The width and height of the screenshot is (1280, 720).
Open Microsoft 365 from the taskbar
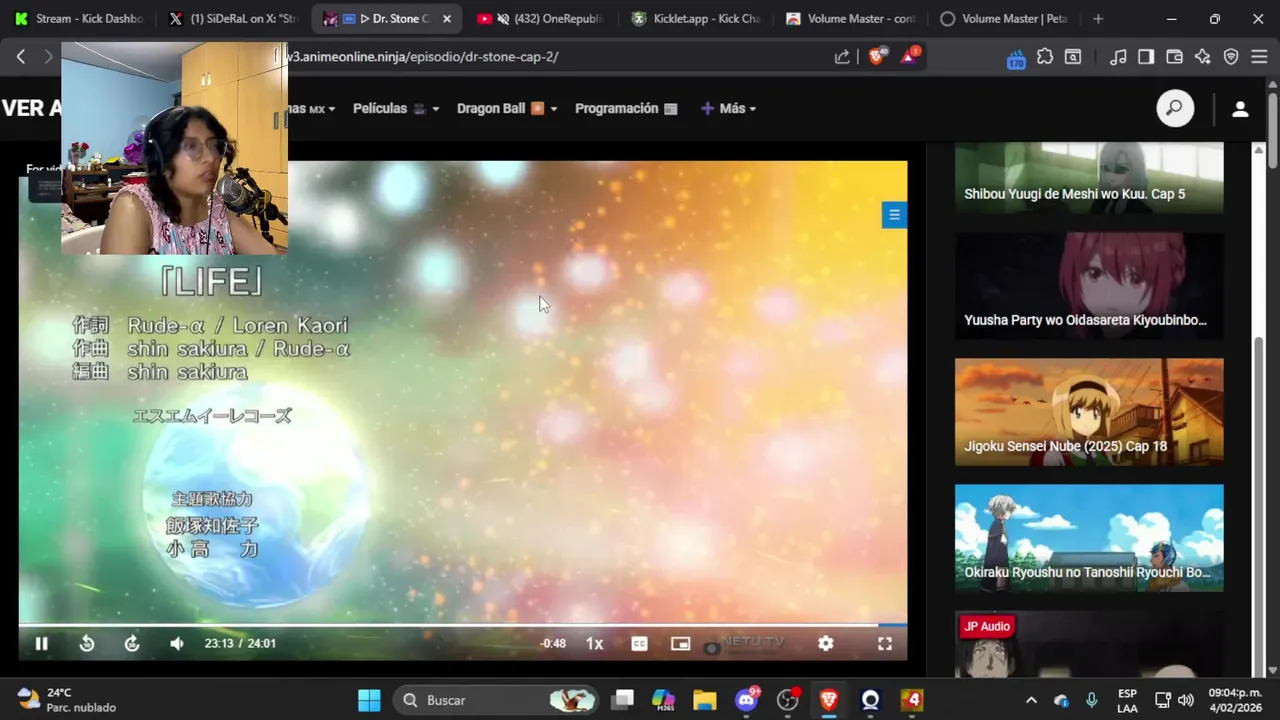coord(663,700)
